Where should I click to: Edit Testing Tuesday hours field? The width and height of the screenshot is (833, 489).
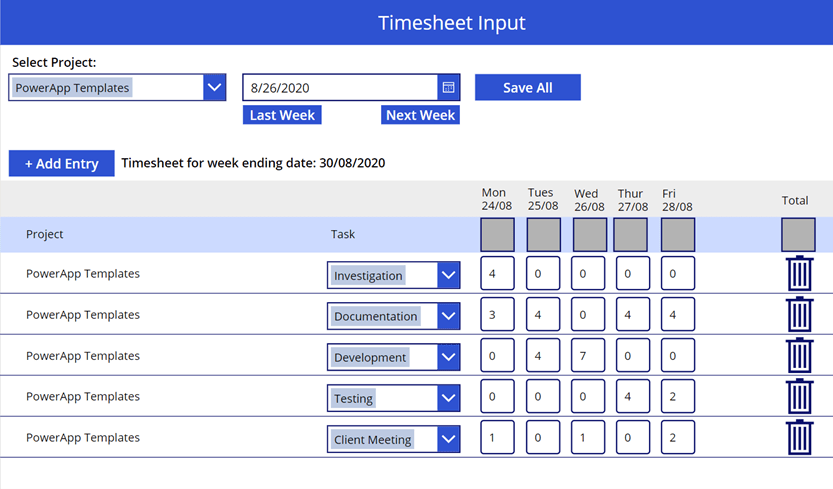[543, 396]
